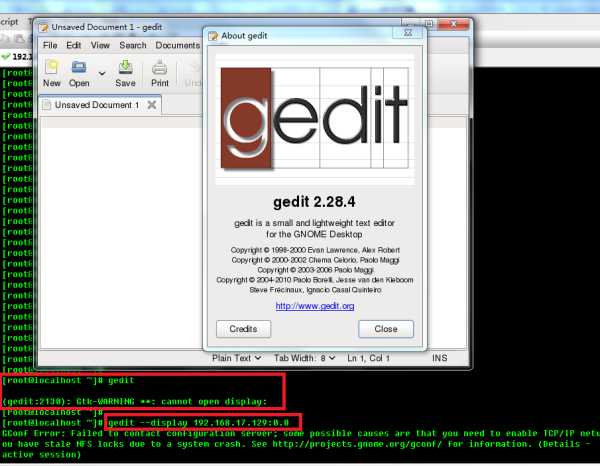Screen dimensions: 600x466
Task: Click the gedit window title bar icon
Action: click(x=43, y=27)
